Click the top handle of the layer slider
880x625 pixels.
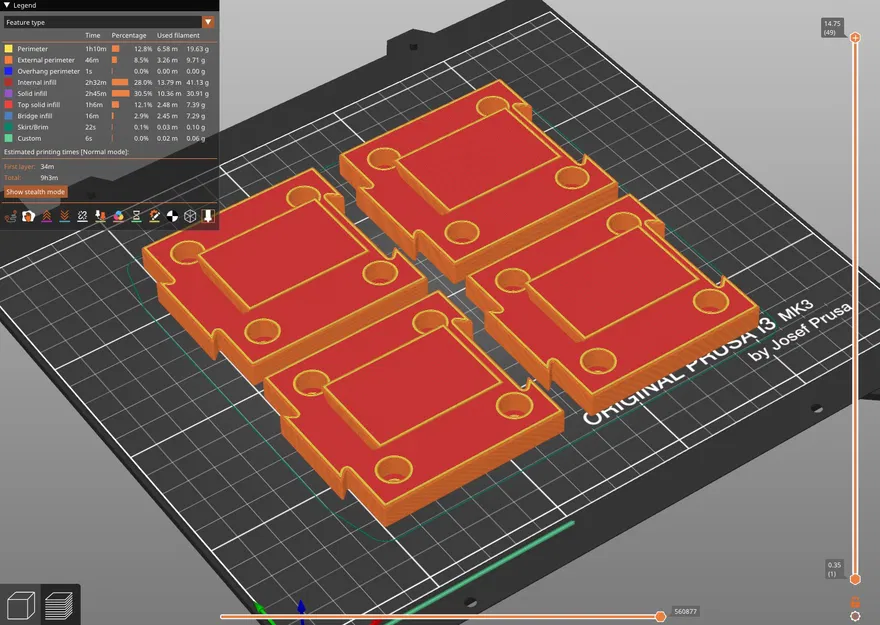pyautogui.click(x=855, y=38)
